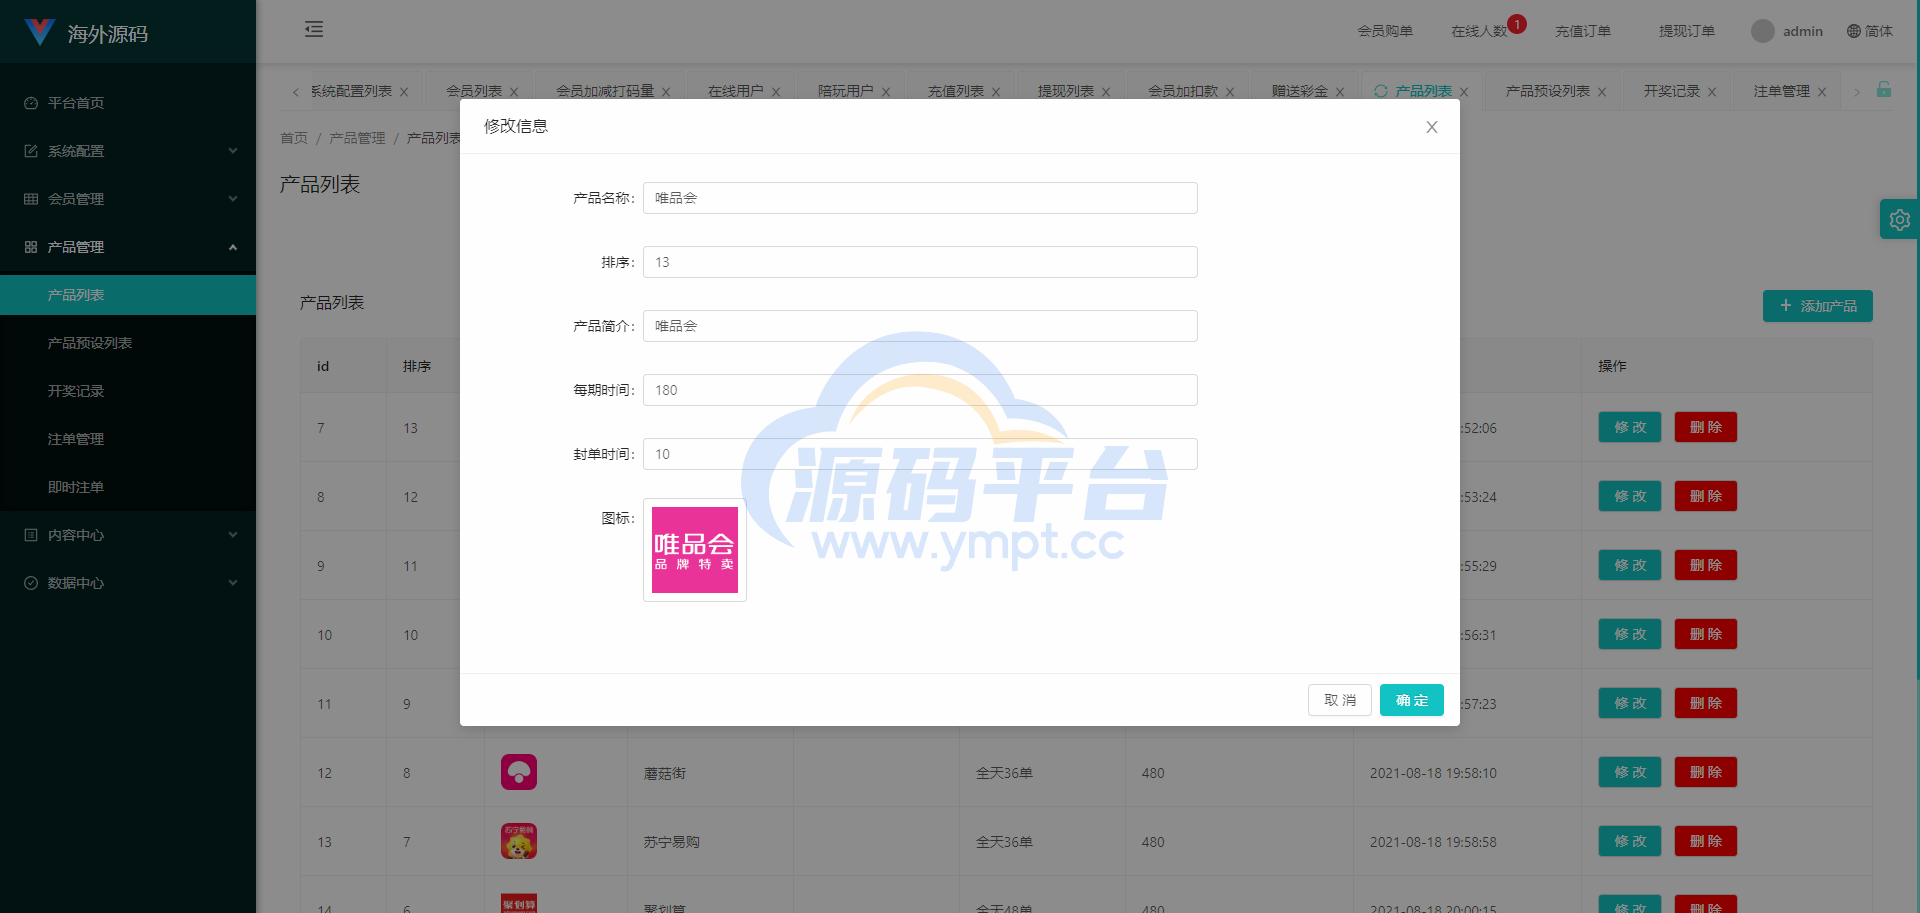This screenshot has height=913, width=1920.
Task: Close the 赠送彩金 tab
Action: tap(1340, 92)
